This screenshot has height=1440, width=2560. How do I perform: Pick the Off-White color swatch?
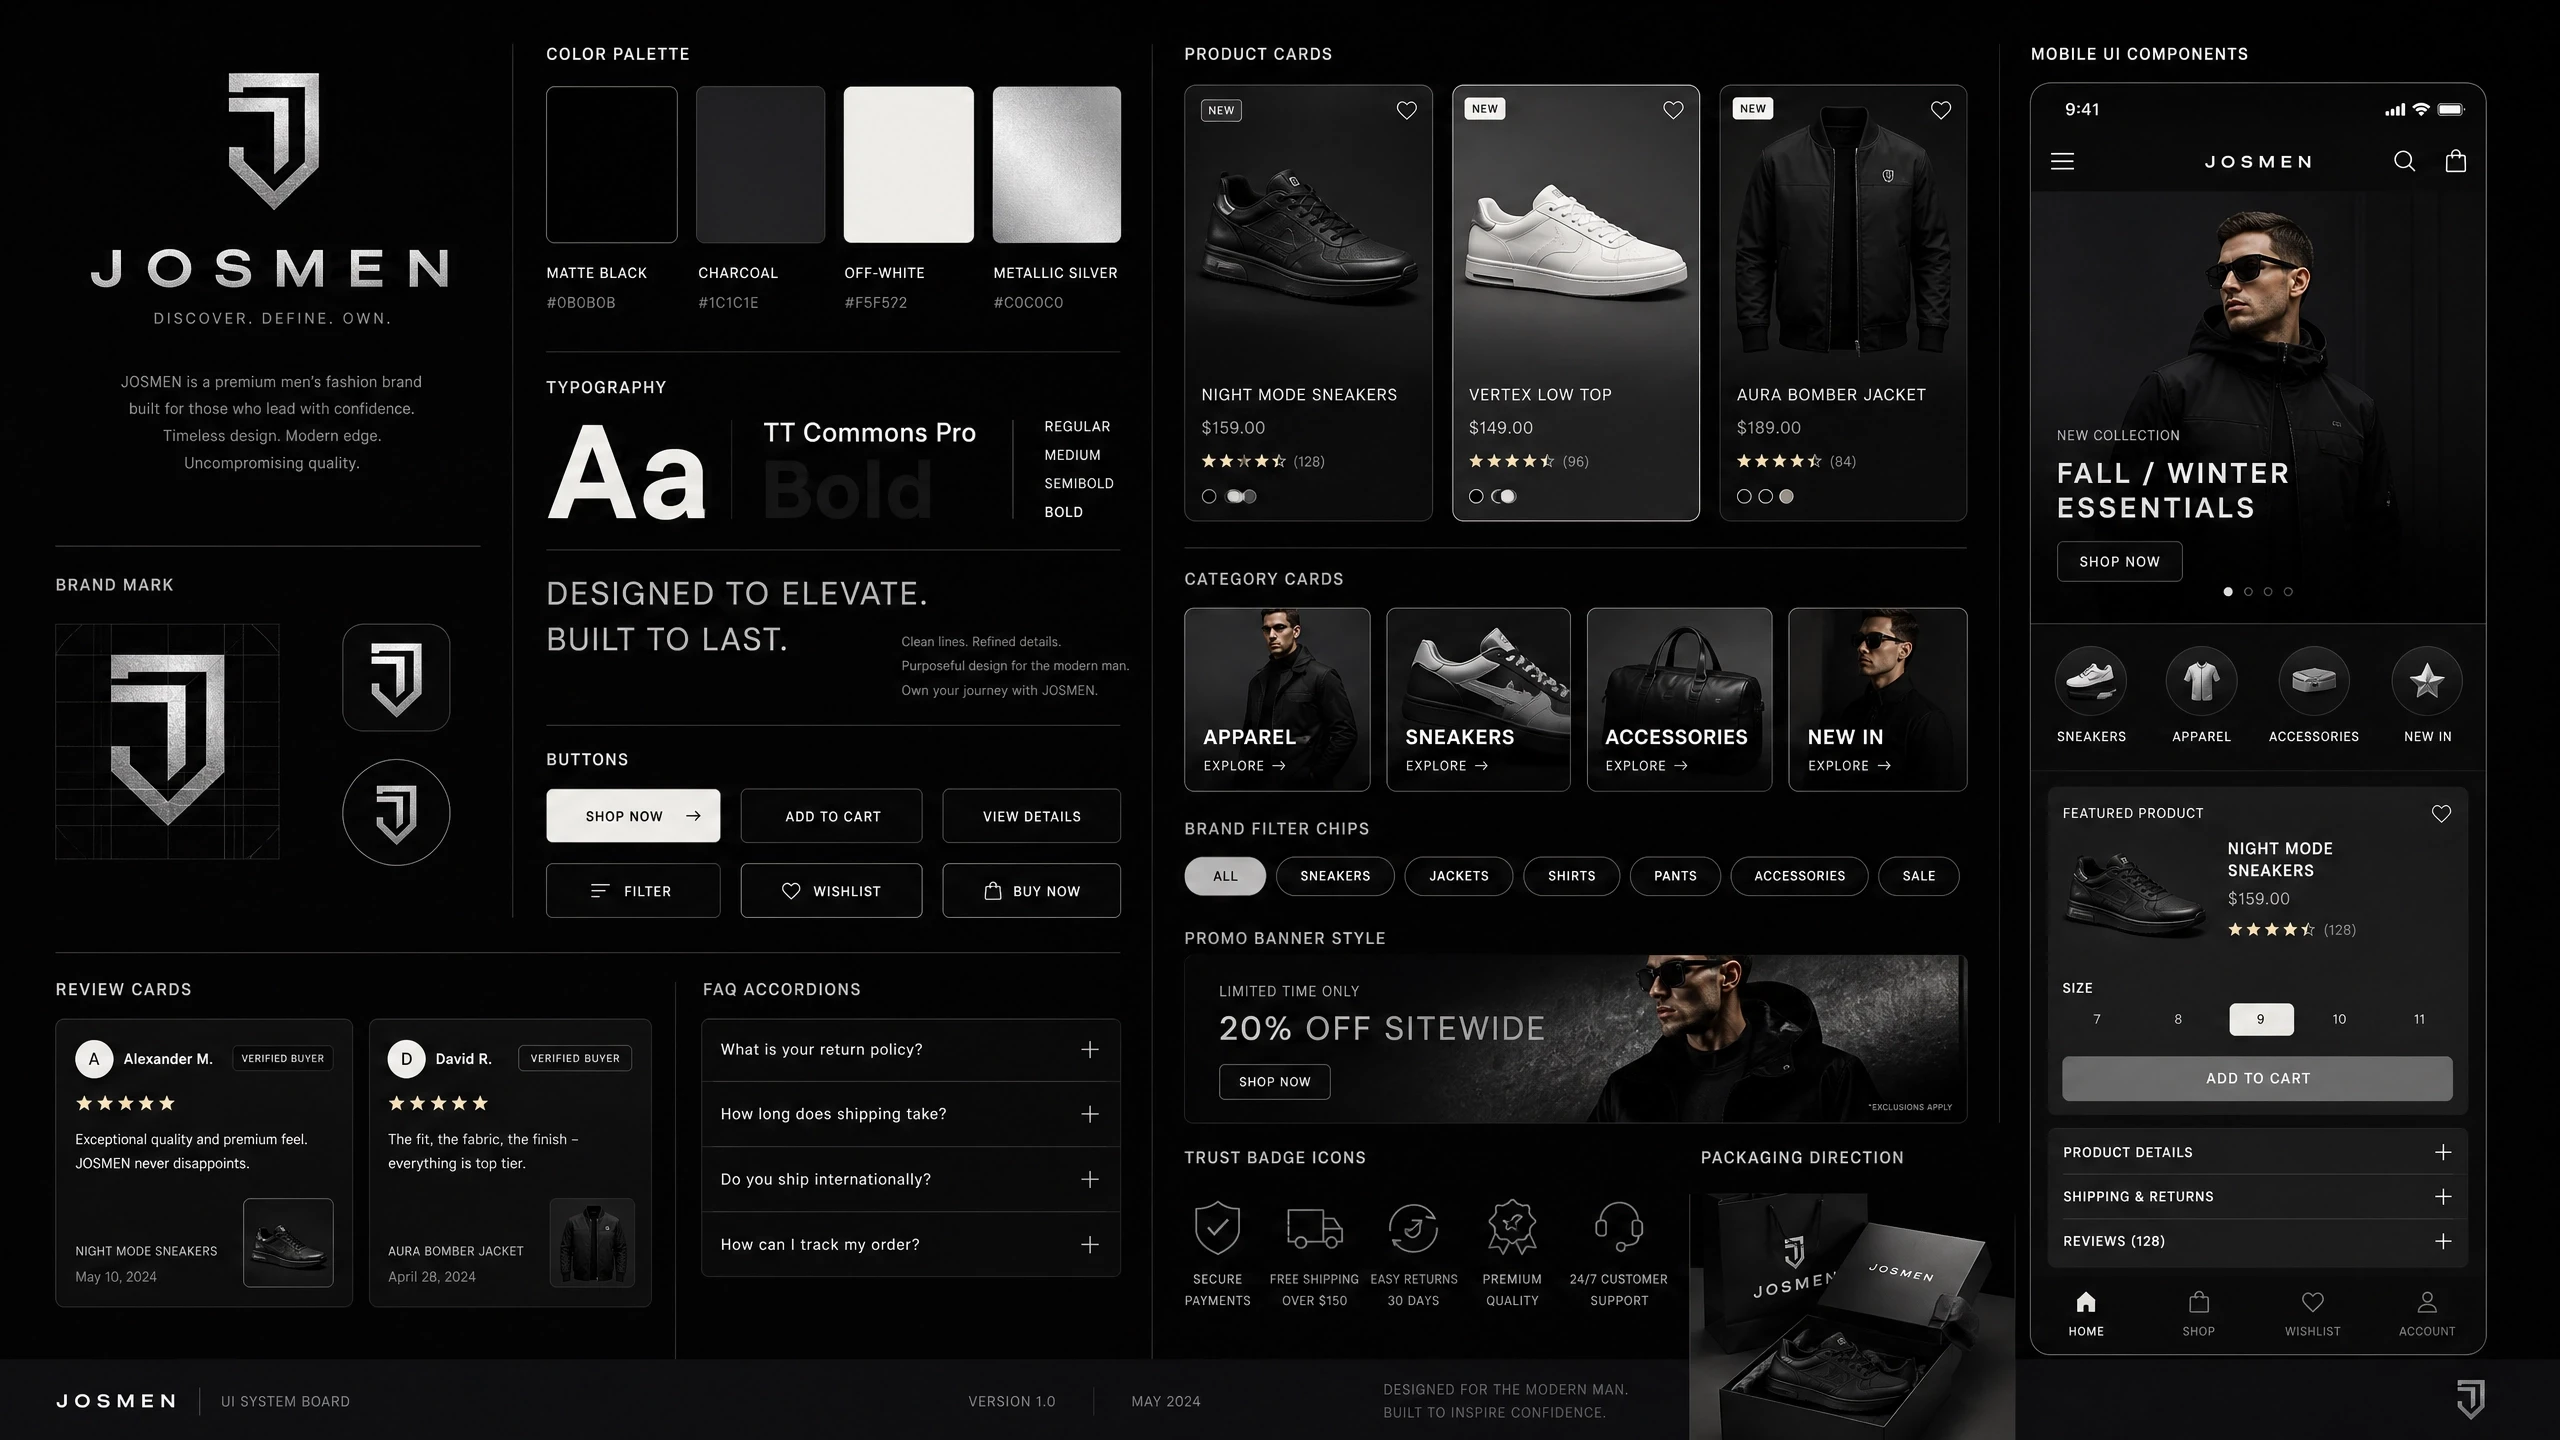[908, 164]
